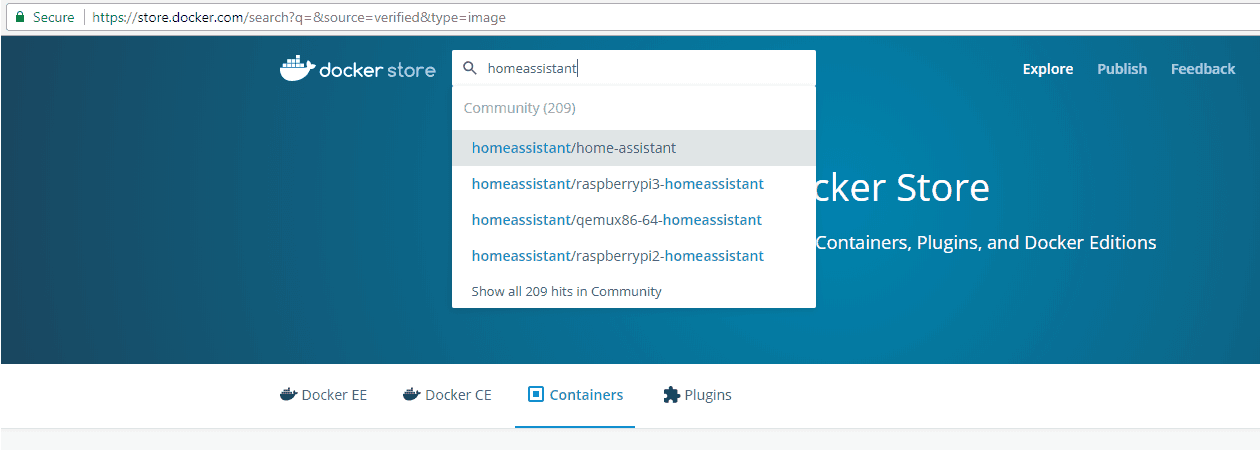
Task: Open the Explore menu link
Action: pyautogui.click(x=1048, y=69)
